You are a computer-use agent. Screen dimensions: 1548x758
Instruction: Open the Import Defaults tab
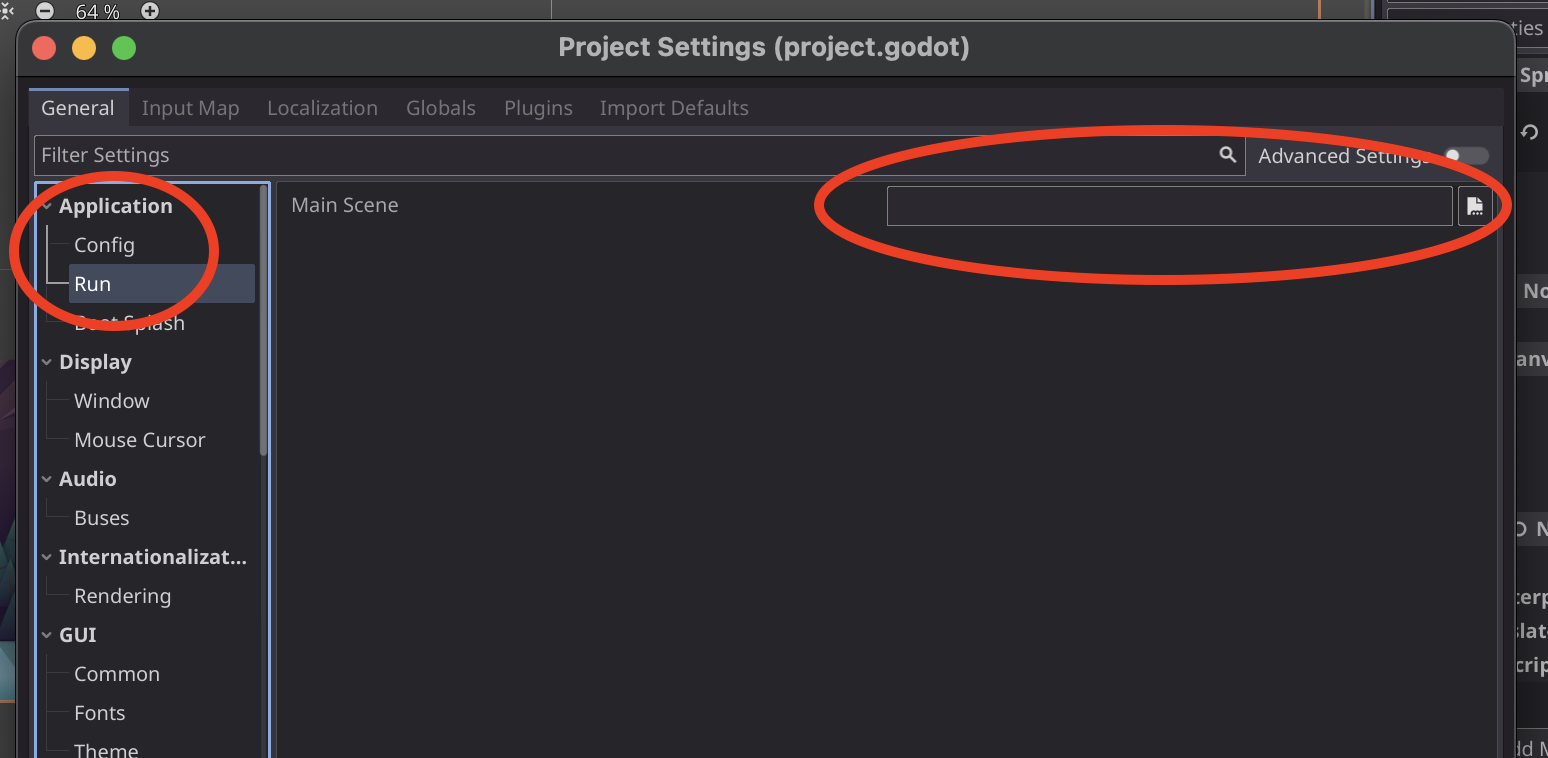tap(673, 107)
